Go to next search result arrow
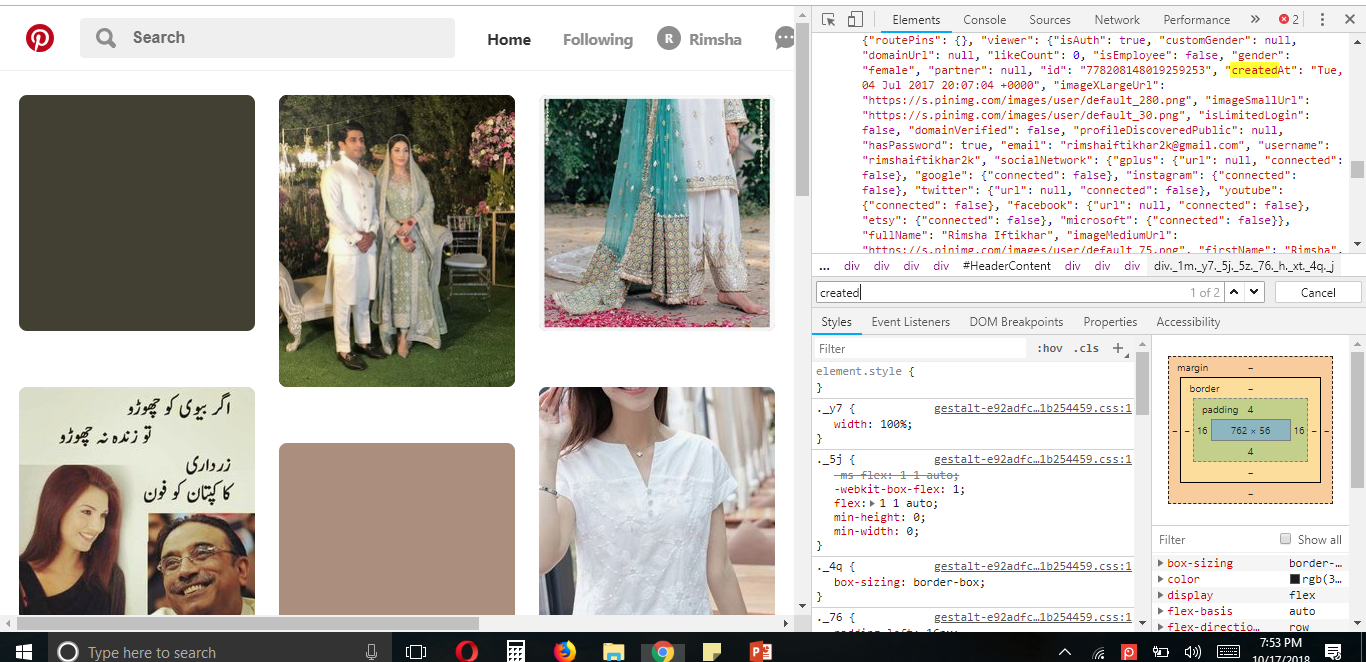 [x=1255, y=292]
